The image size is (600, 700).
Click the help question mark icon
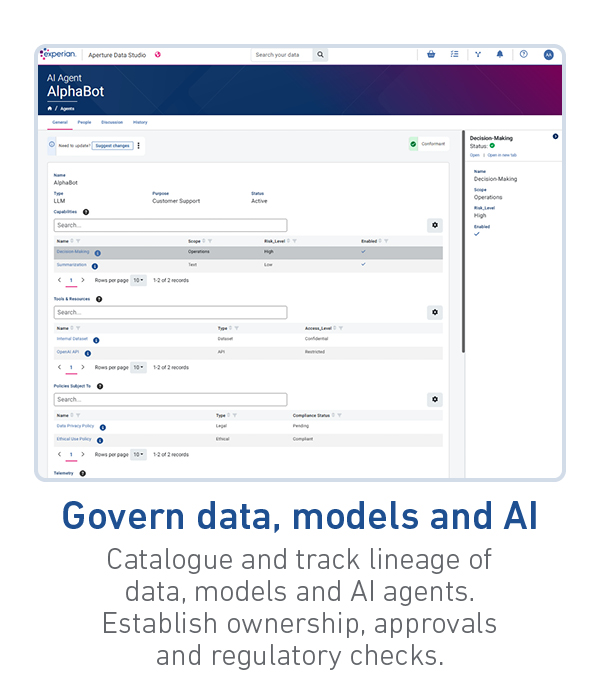click(x=523, y=55)
